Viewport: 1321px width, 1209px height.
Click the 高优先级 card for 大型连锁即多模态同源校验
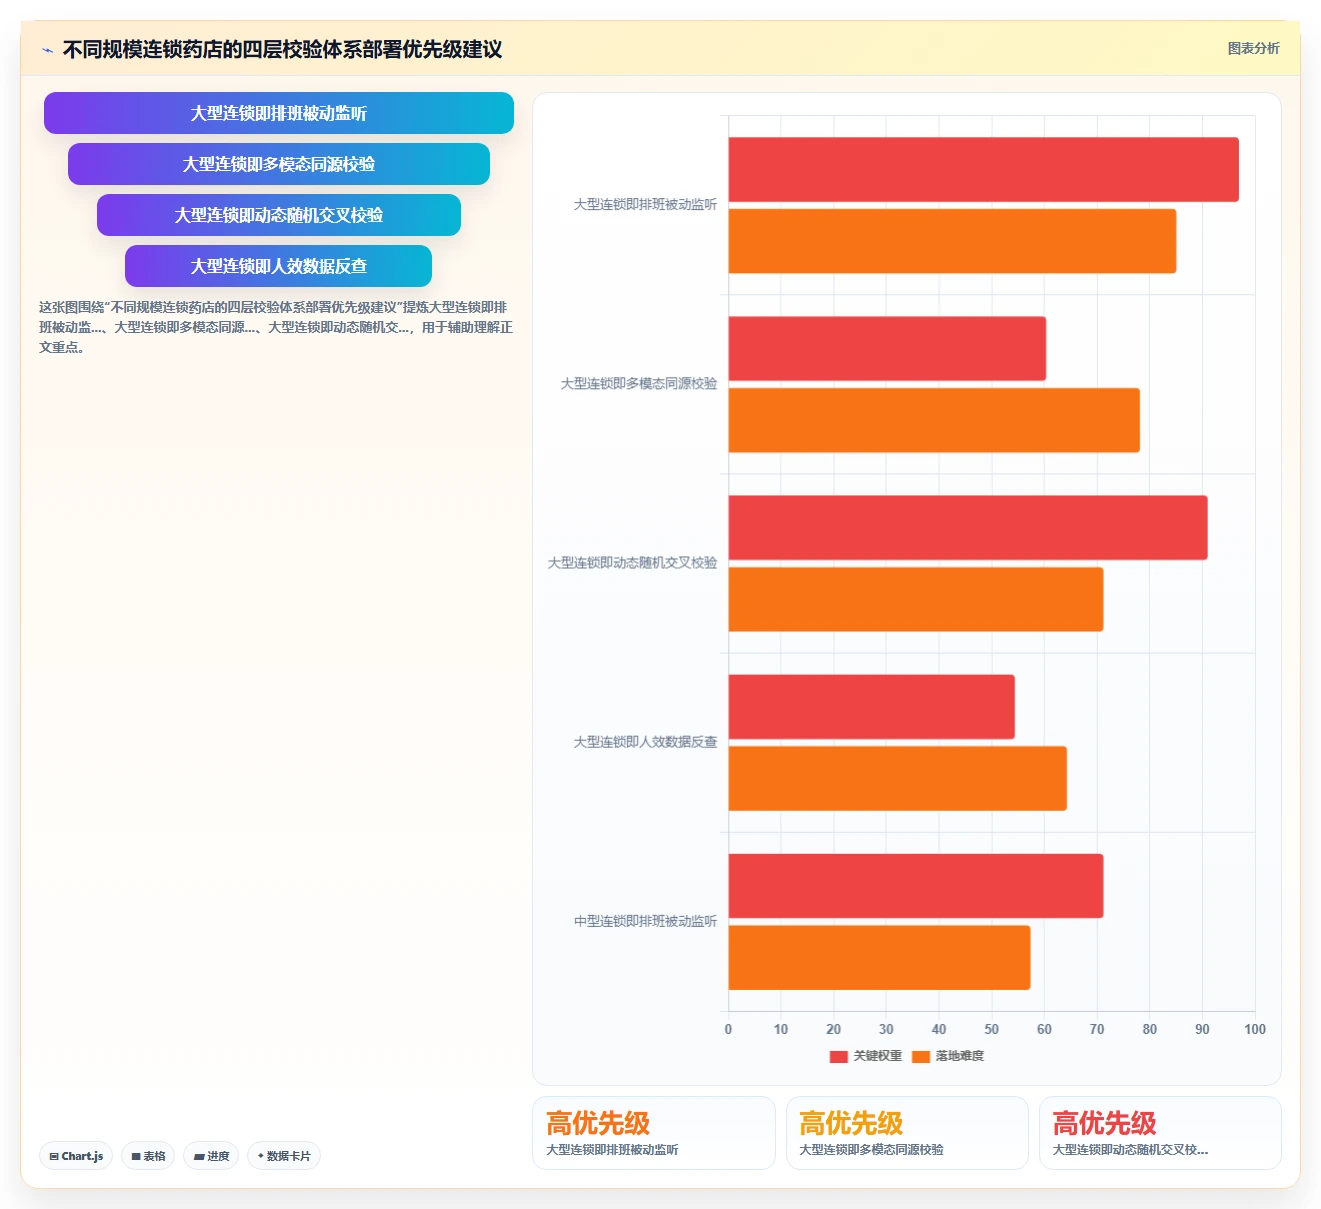907,1132
